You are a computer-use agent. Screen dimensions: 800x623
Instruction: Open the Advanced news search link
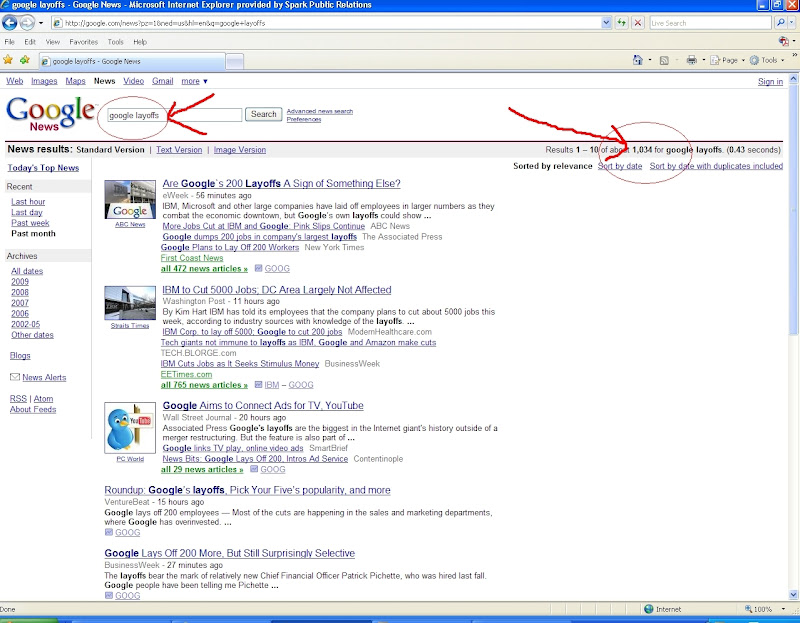[x=319, y=111]
